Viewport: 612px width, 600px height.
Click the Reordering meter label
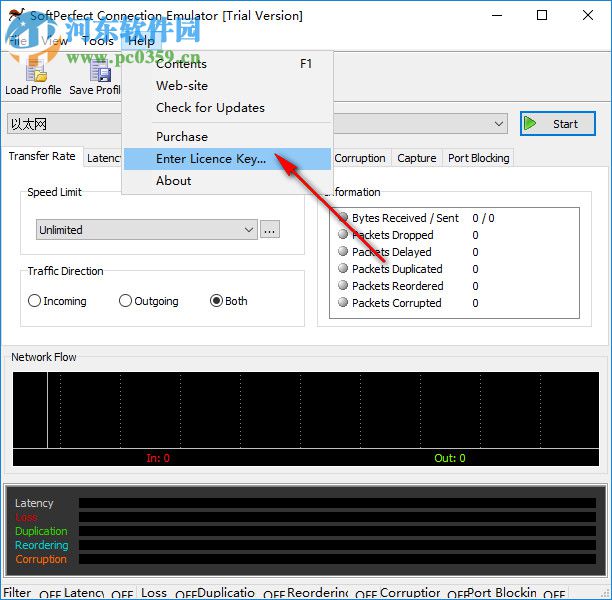42,545
